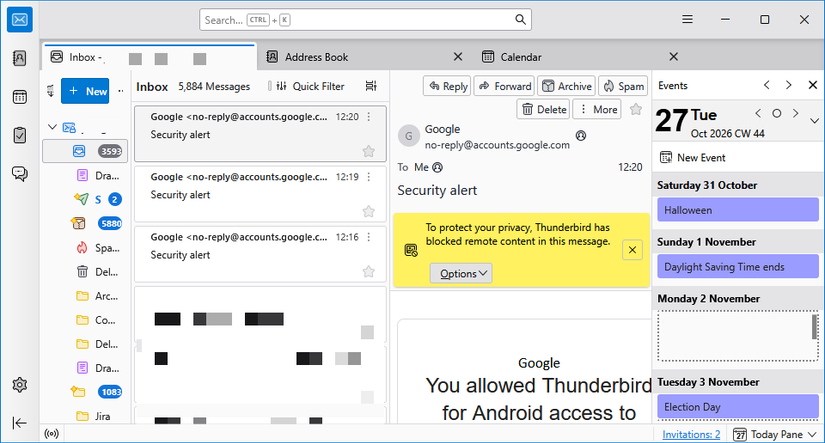This screenshot has height=443, width=825.
Task: Click the Forward button
Action: (x=505, y=86)
